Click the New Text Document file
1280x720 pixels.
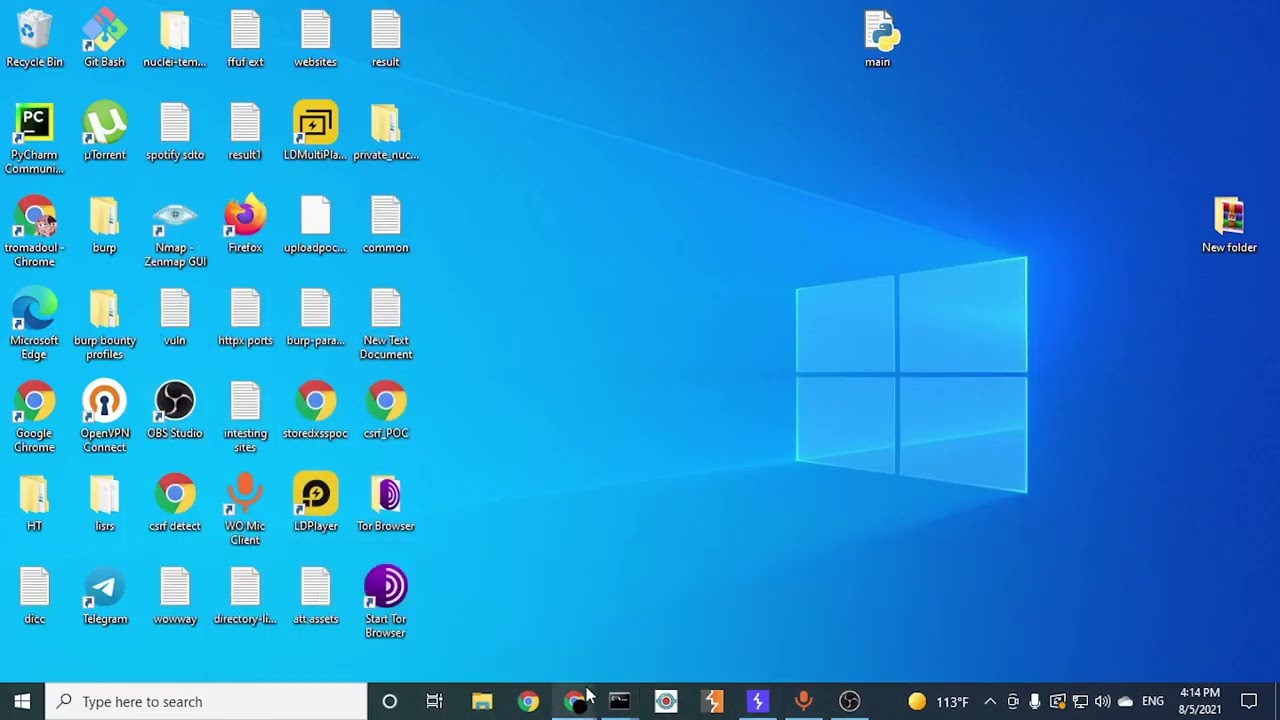[386, 325]
